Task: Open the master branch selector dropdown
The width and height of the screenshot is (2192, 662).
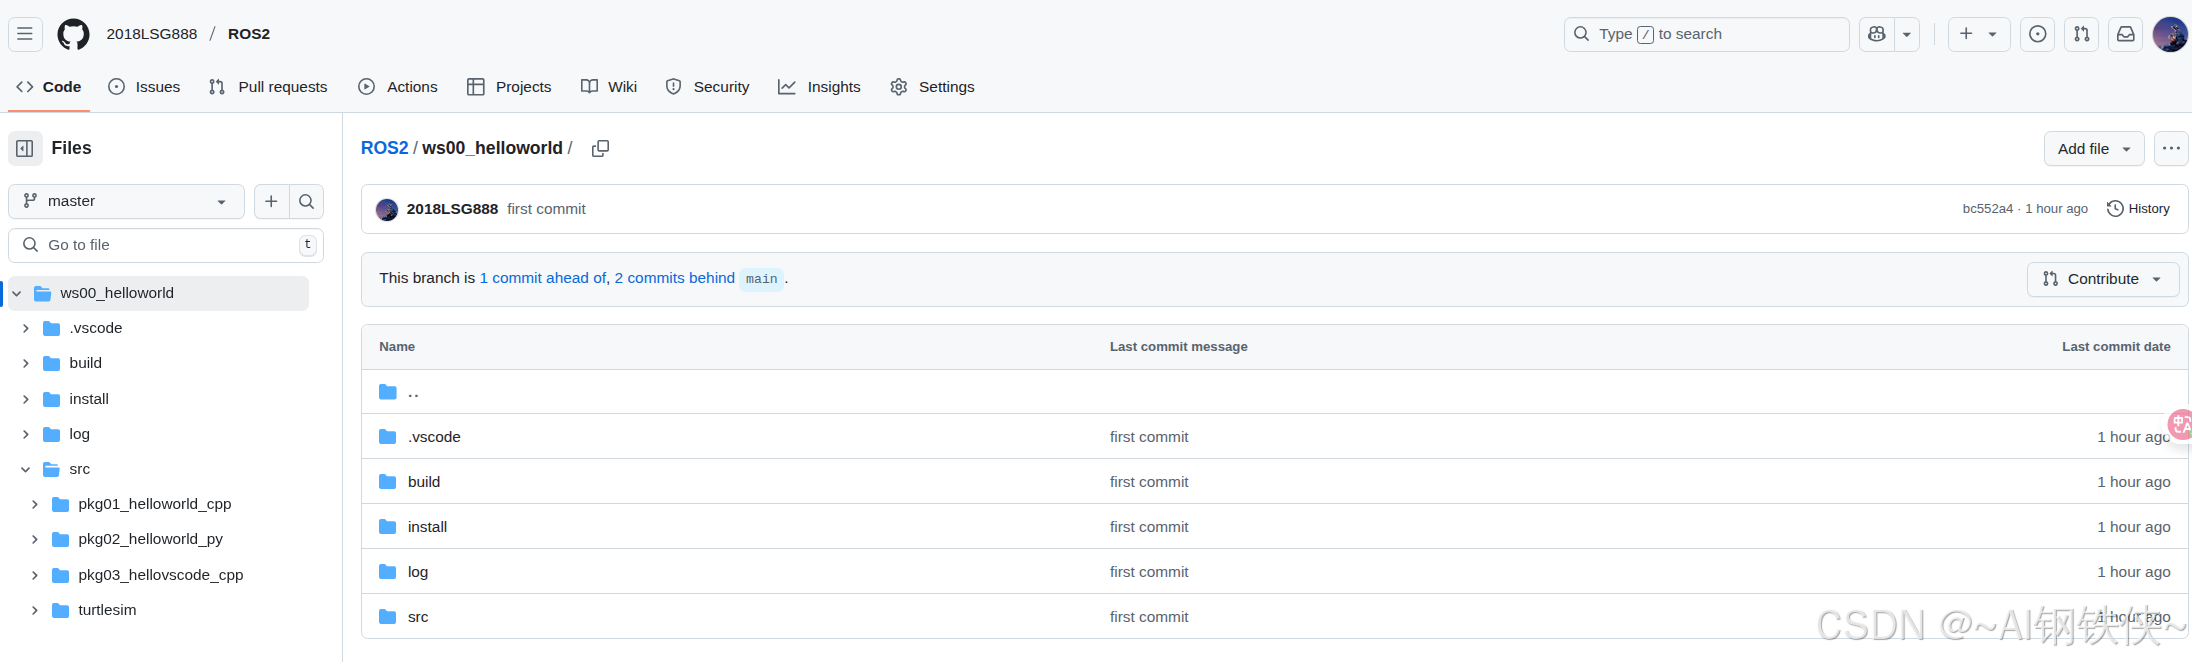Action: [x=126, y=201]
